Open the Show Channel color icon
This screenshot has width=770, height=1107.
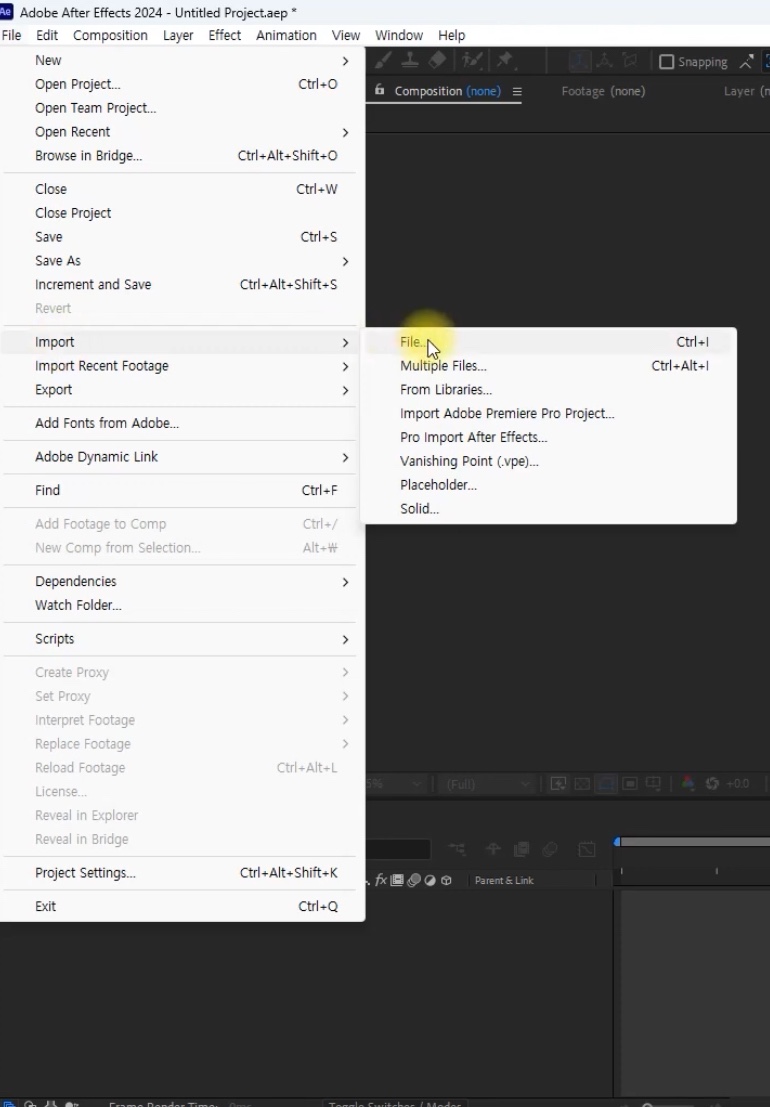pyautogui.click(x=687, y=784)
